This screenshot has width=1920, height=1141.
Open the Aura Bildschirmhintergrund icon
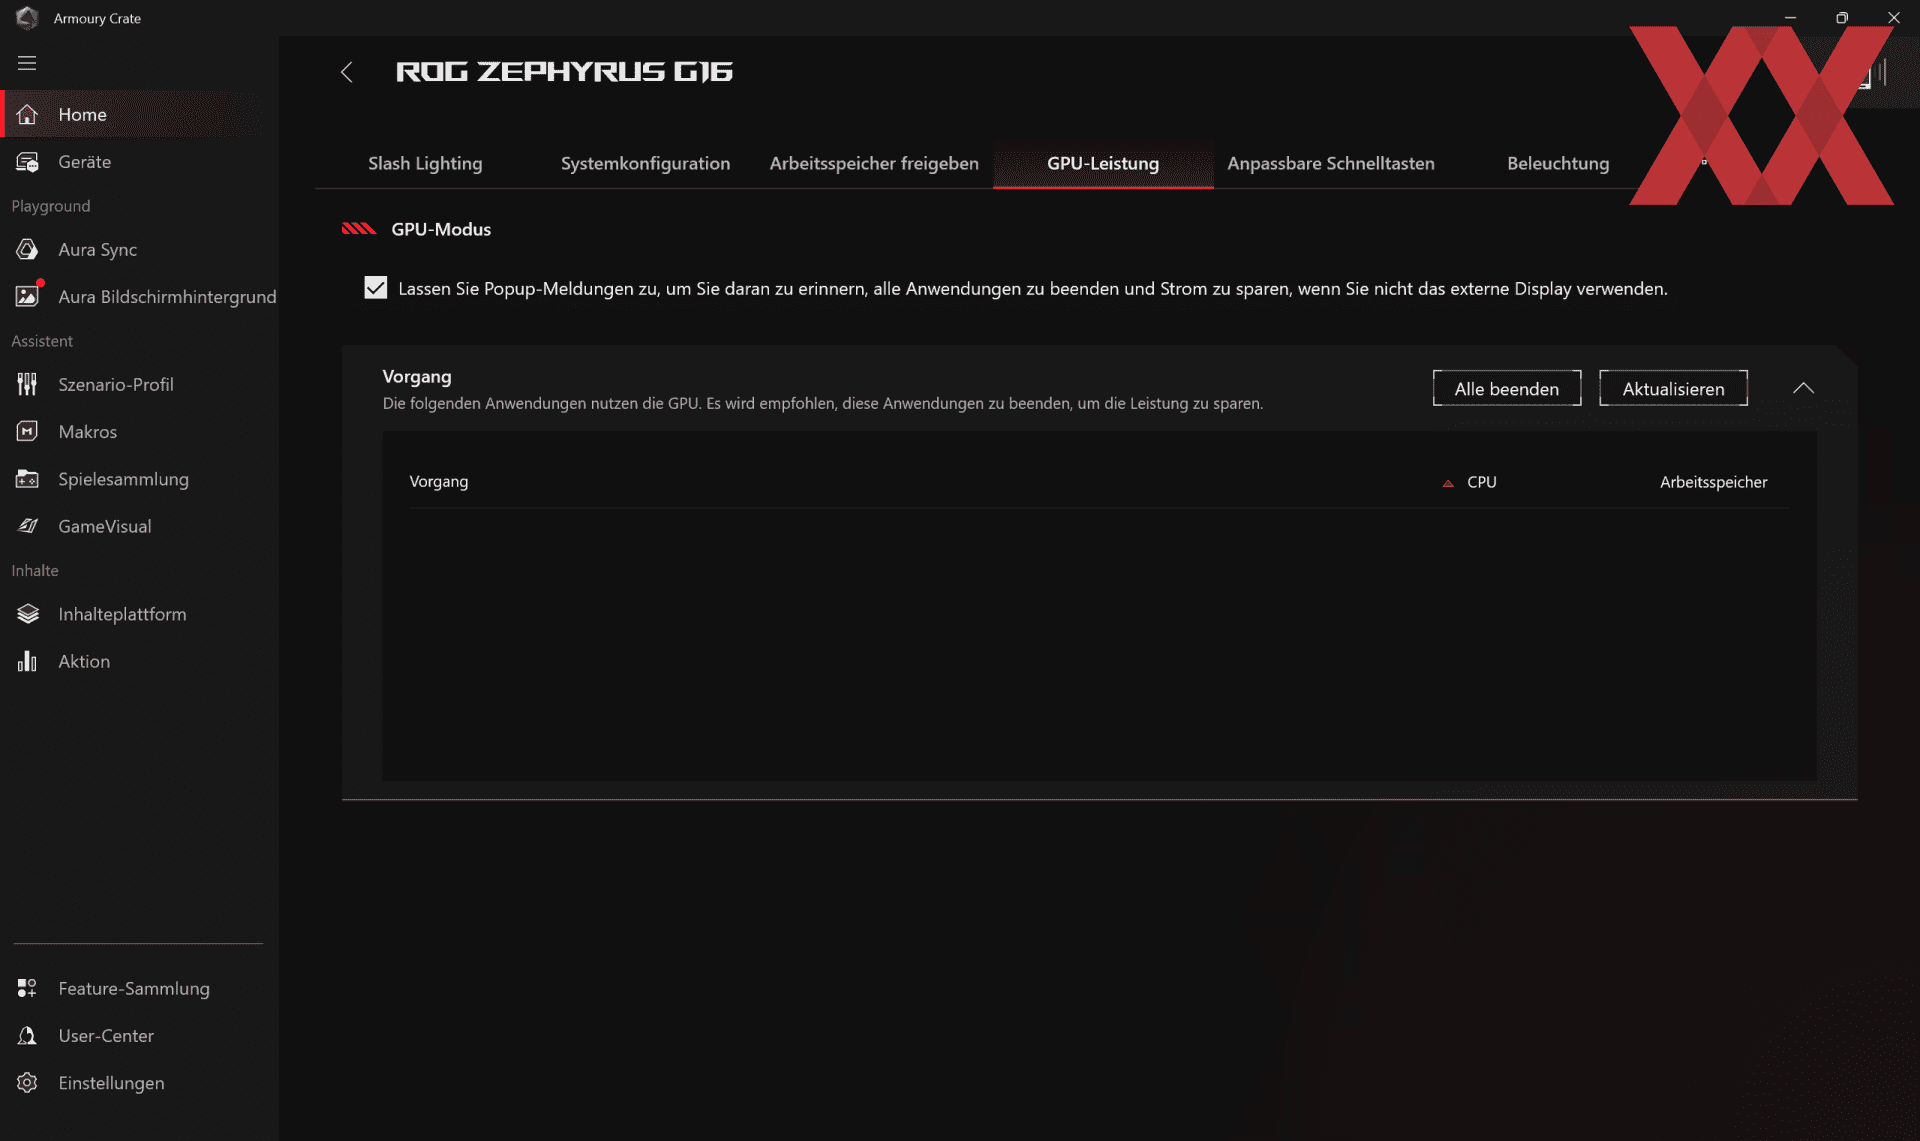[x=27, y=296]
